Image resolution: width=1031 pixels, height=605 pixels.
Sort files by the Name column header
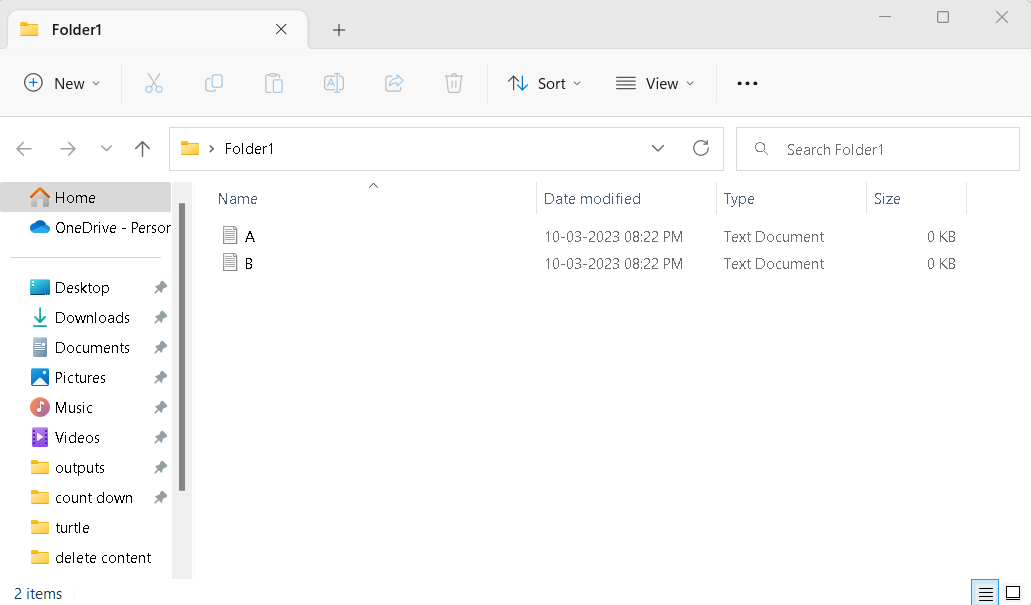point(237,199)
